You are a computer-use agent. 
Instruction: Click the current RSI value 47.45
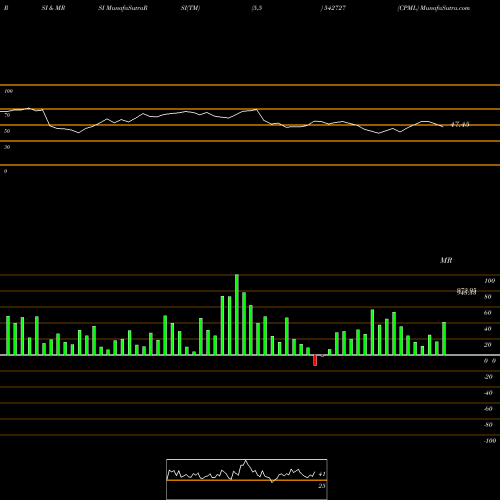click(x=460, y=124)
